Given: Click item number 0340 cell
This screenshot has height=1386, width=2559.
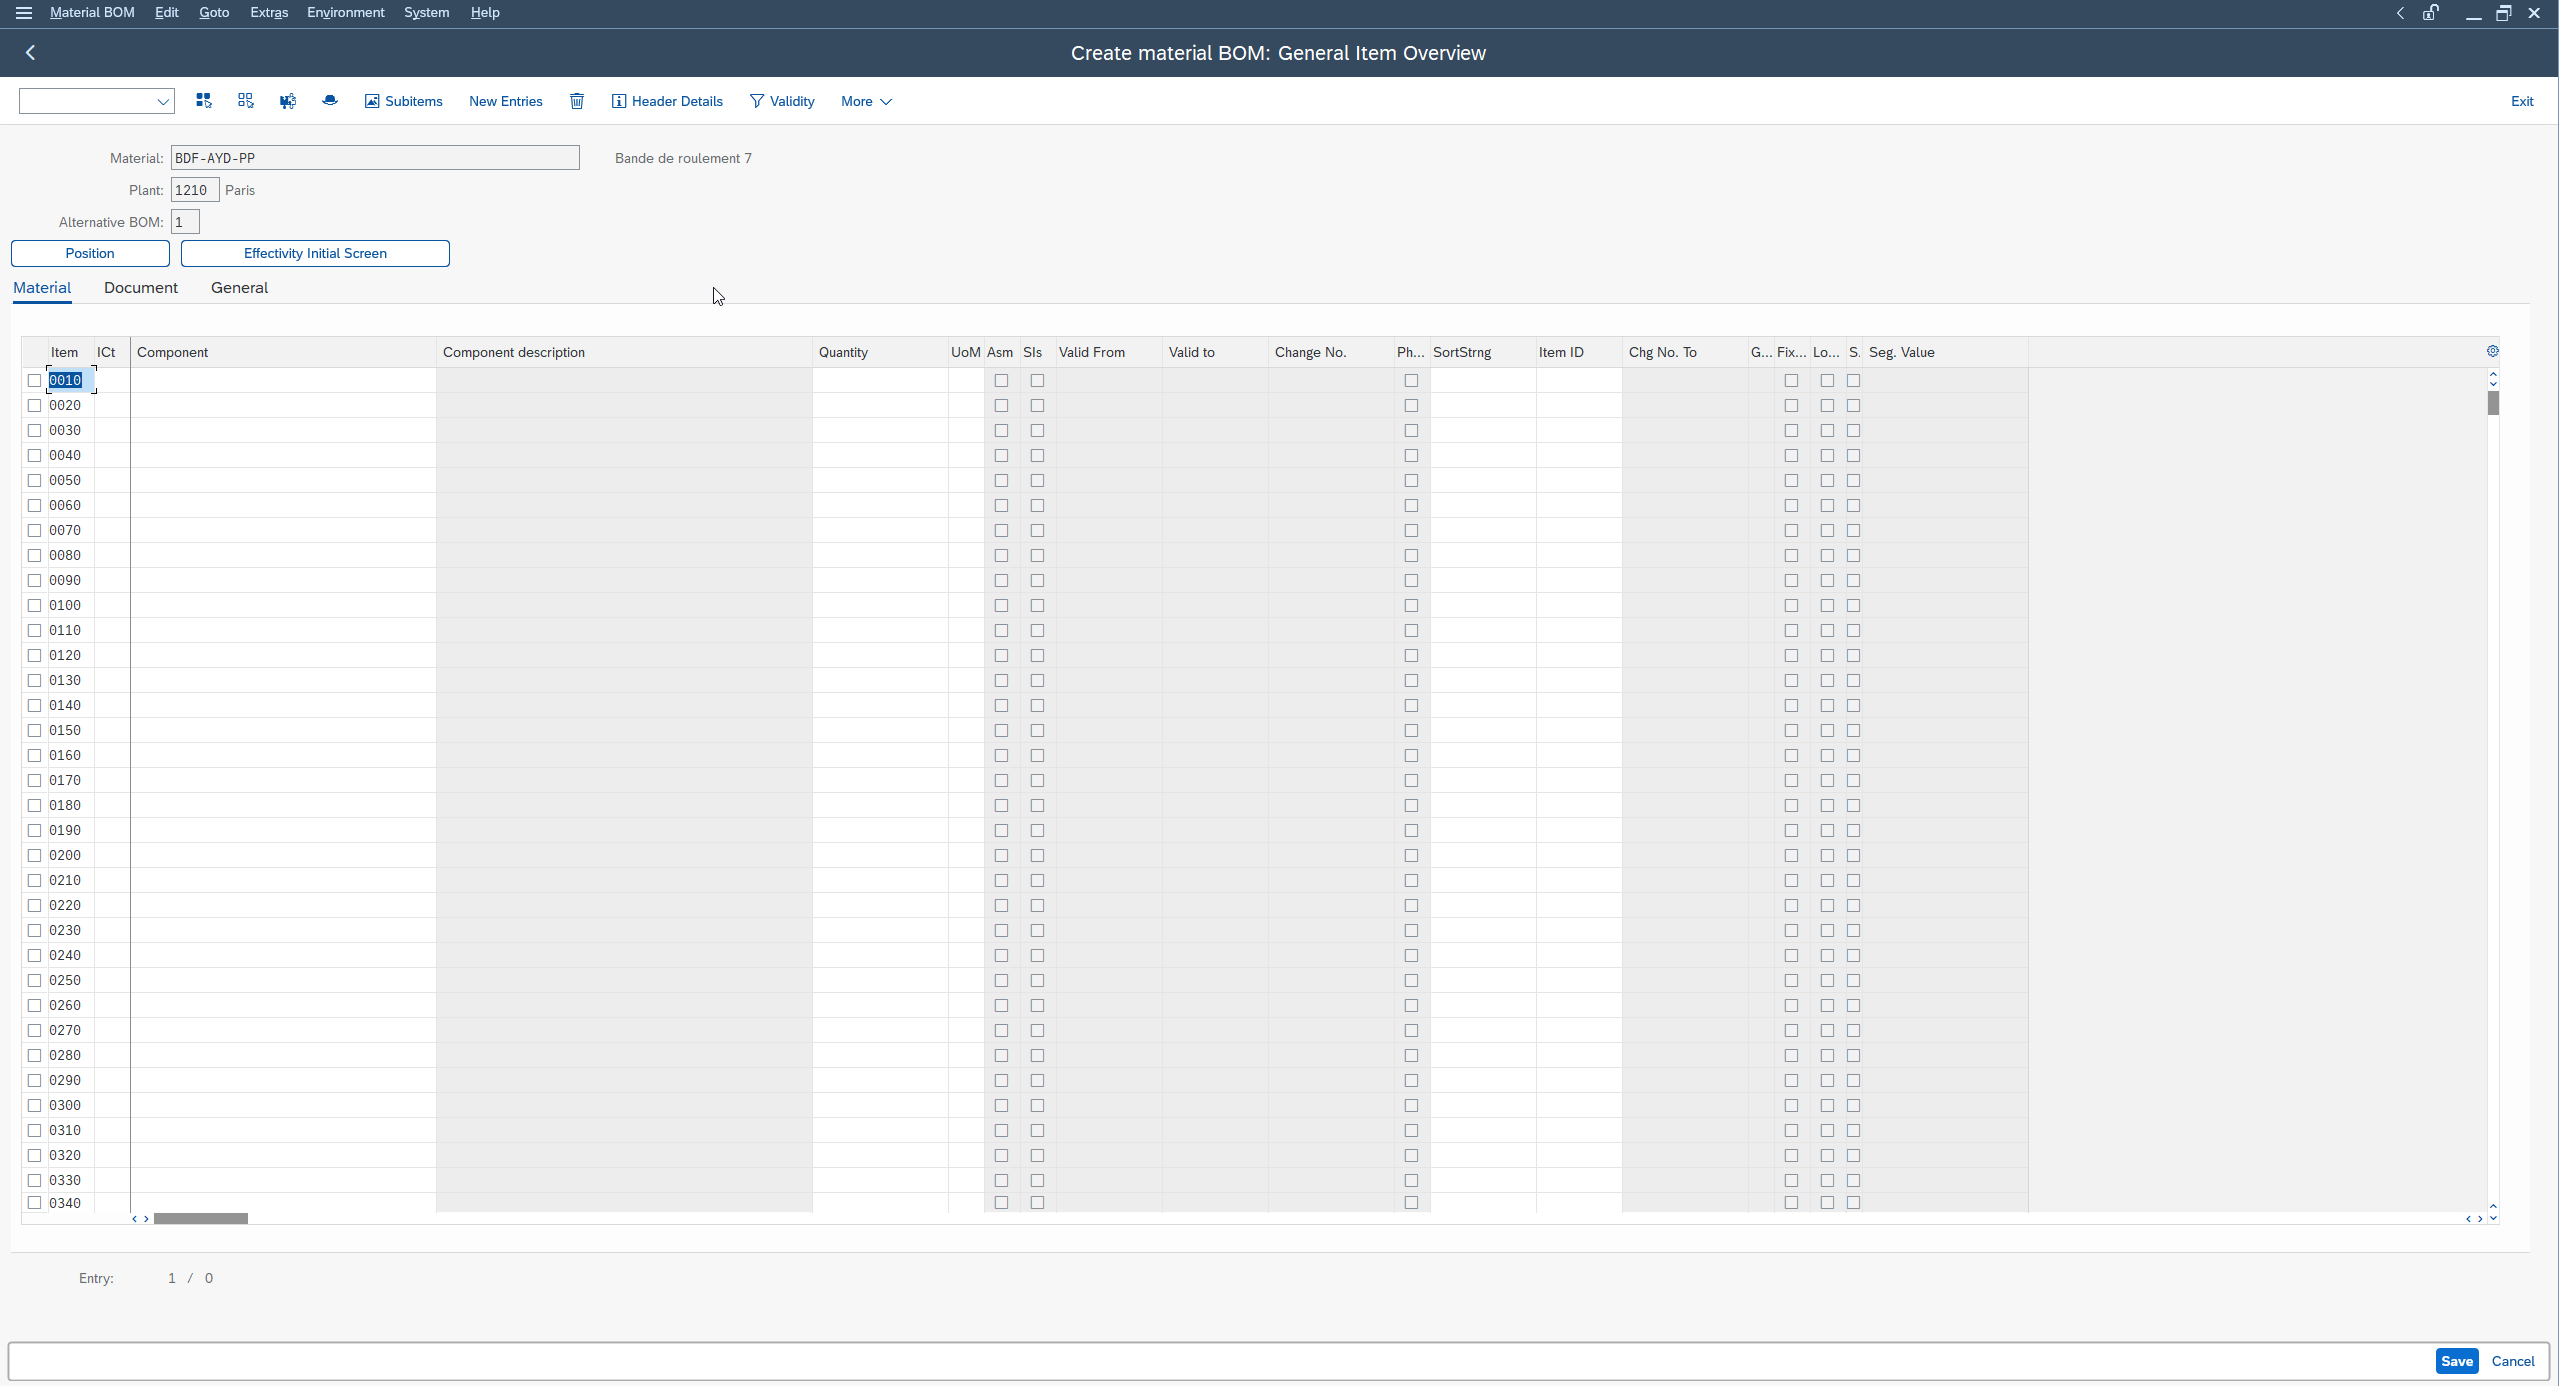Looking at the screenshot, I should tap(71, 1202).
